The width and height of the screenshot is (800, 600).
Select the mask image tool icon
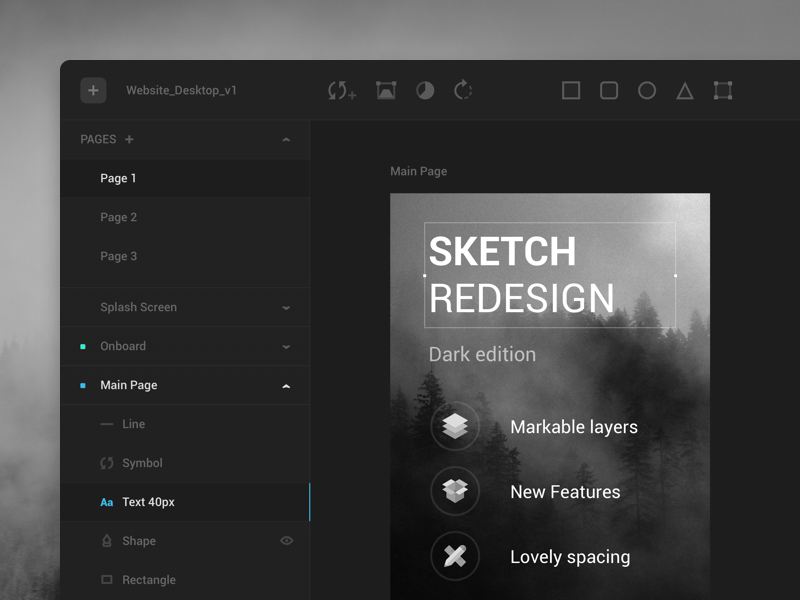pyautogui.click(x=386, y=91)
